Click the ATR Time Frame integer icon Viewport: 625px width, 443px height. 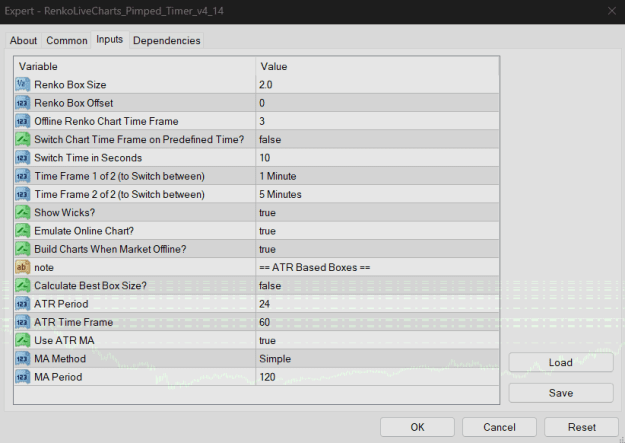click(22, 322)
